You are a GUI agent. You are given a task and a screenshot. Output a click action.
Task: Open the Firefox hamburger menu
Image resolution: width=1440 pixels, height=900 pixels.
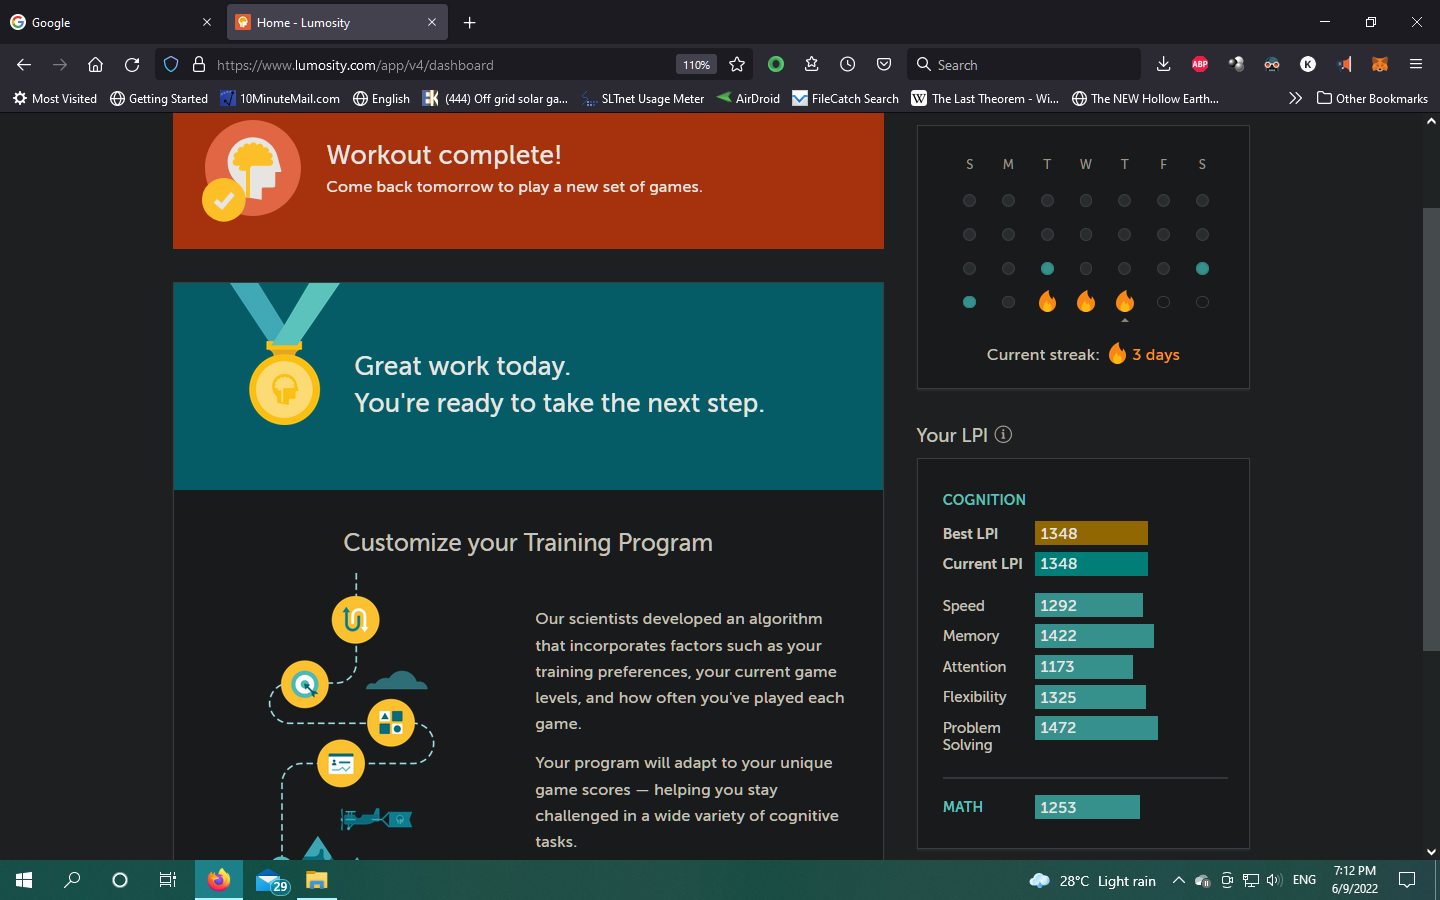(x=1415, y=64)
